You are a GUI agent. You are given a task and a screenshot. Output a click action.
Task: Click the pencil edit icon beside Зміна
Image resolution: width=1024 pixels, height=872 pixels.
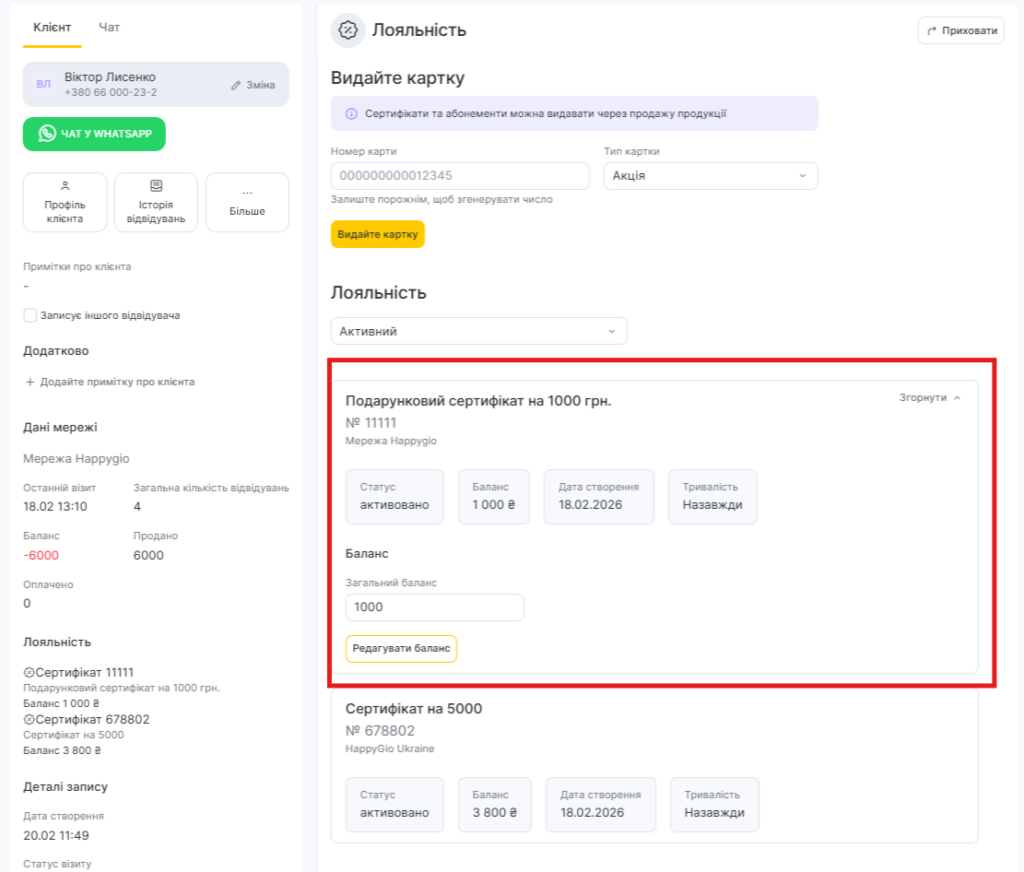click(236, 85)
